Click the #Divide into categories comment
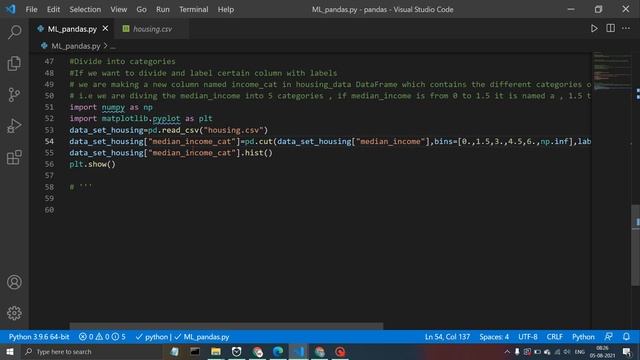640x360 pixels. [x=122, y=61]
